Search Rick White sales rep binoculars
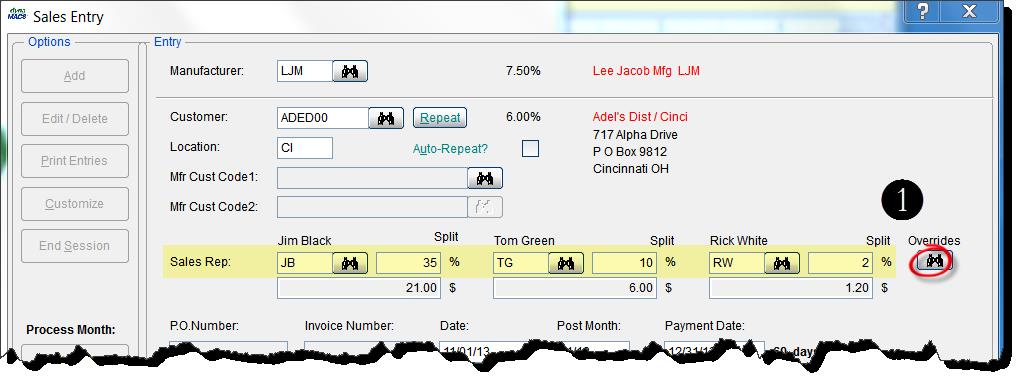1020x385 pixels. (782, 263)
